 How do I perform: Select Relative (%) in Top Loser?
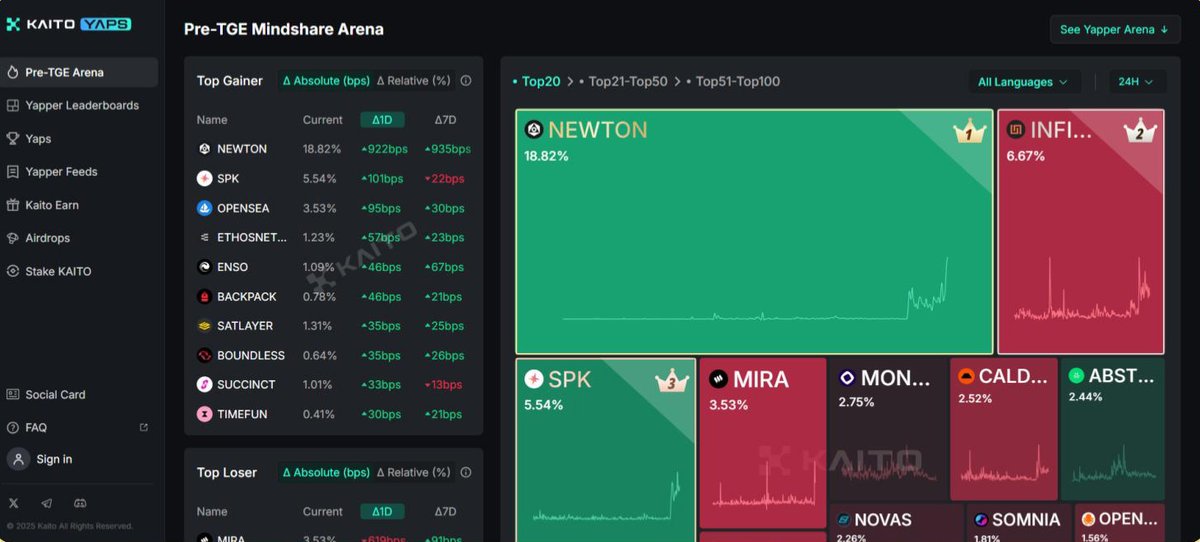pos(413,472)
